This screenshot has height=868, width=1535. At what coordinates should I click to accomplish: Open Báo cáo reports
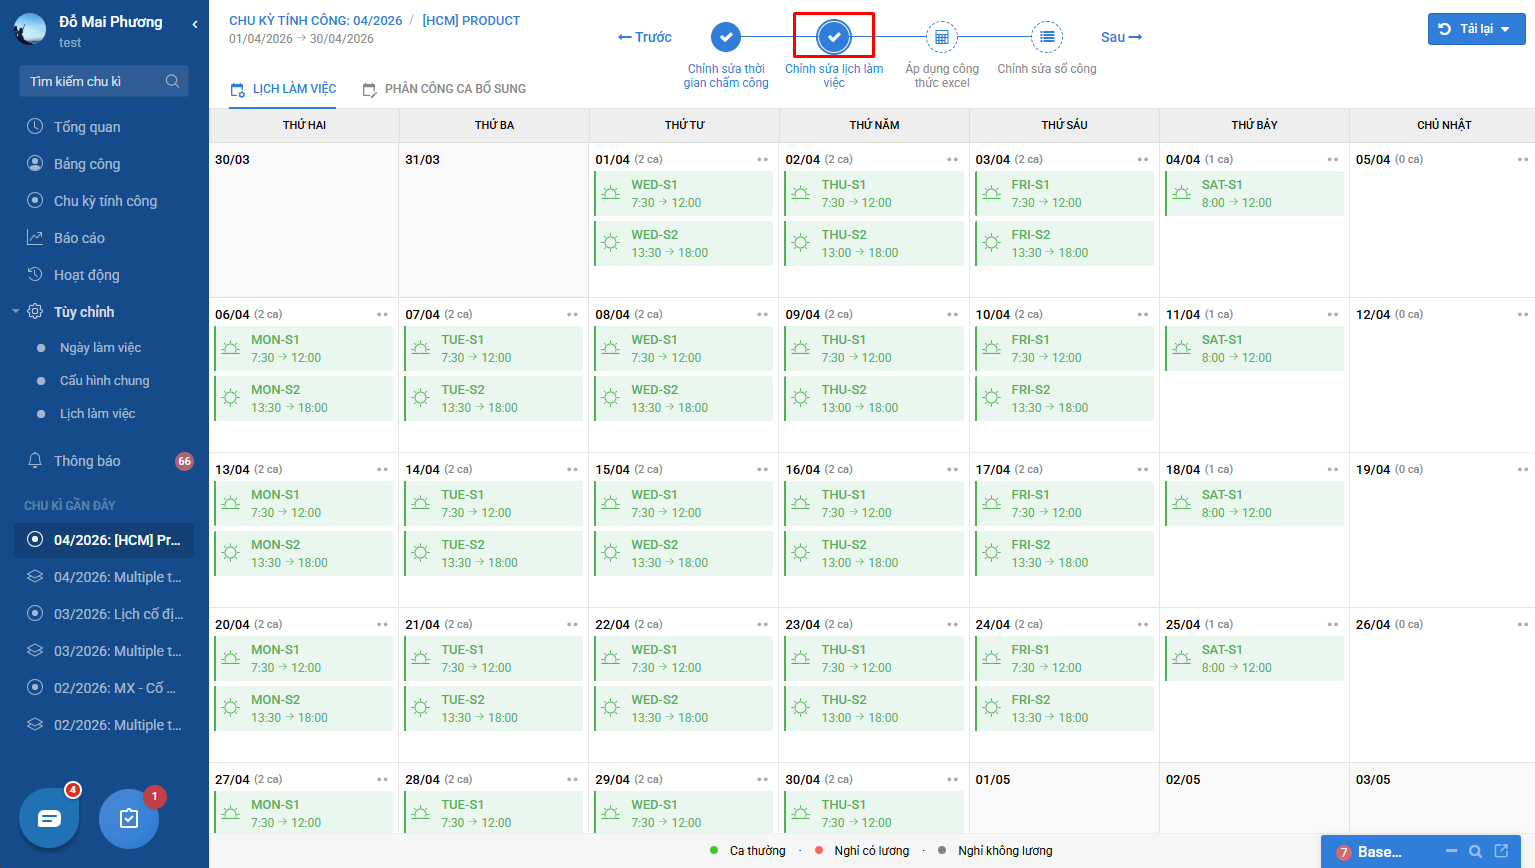point(79,238)
